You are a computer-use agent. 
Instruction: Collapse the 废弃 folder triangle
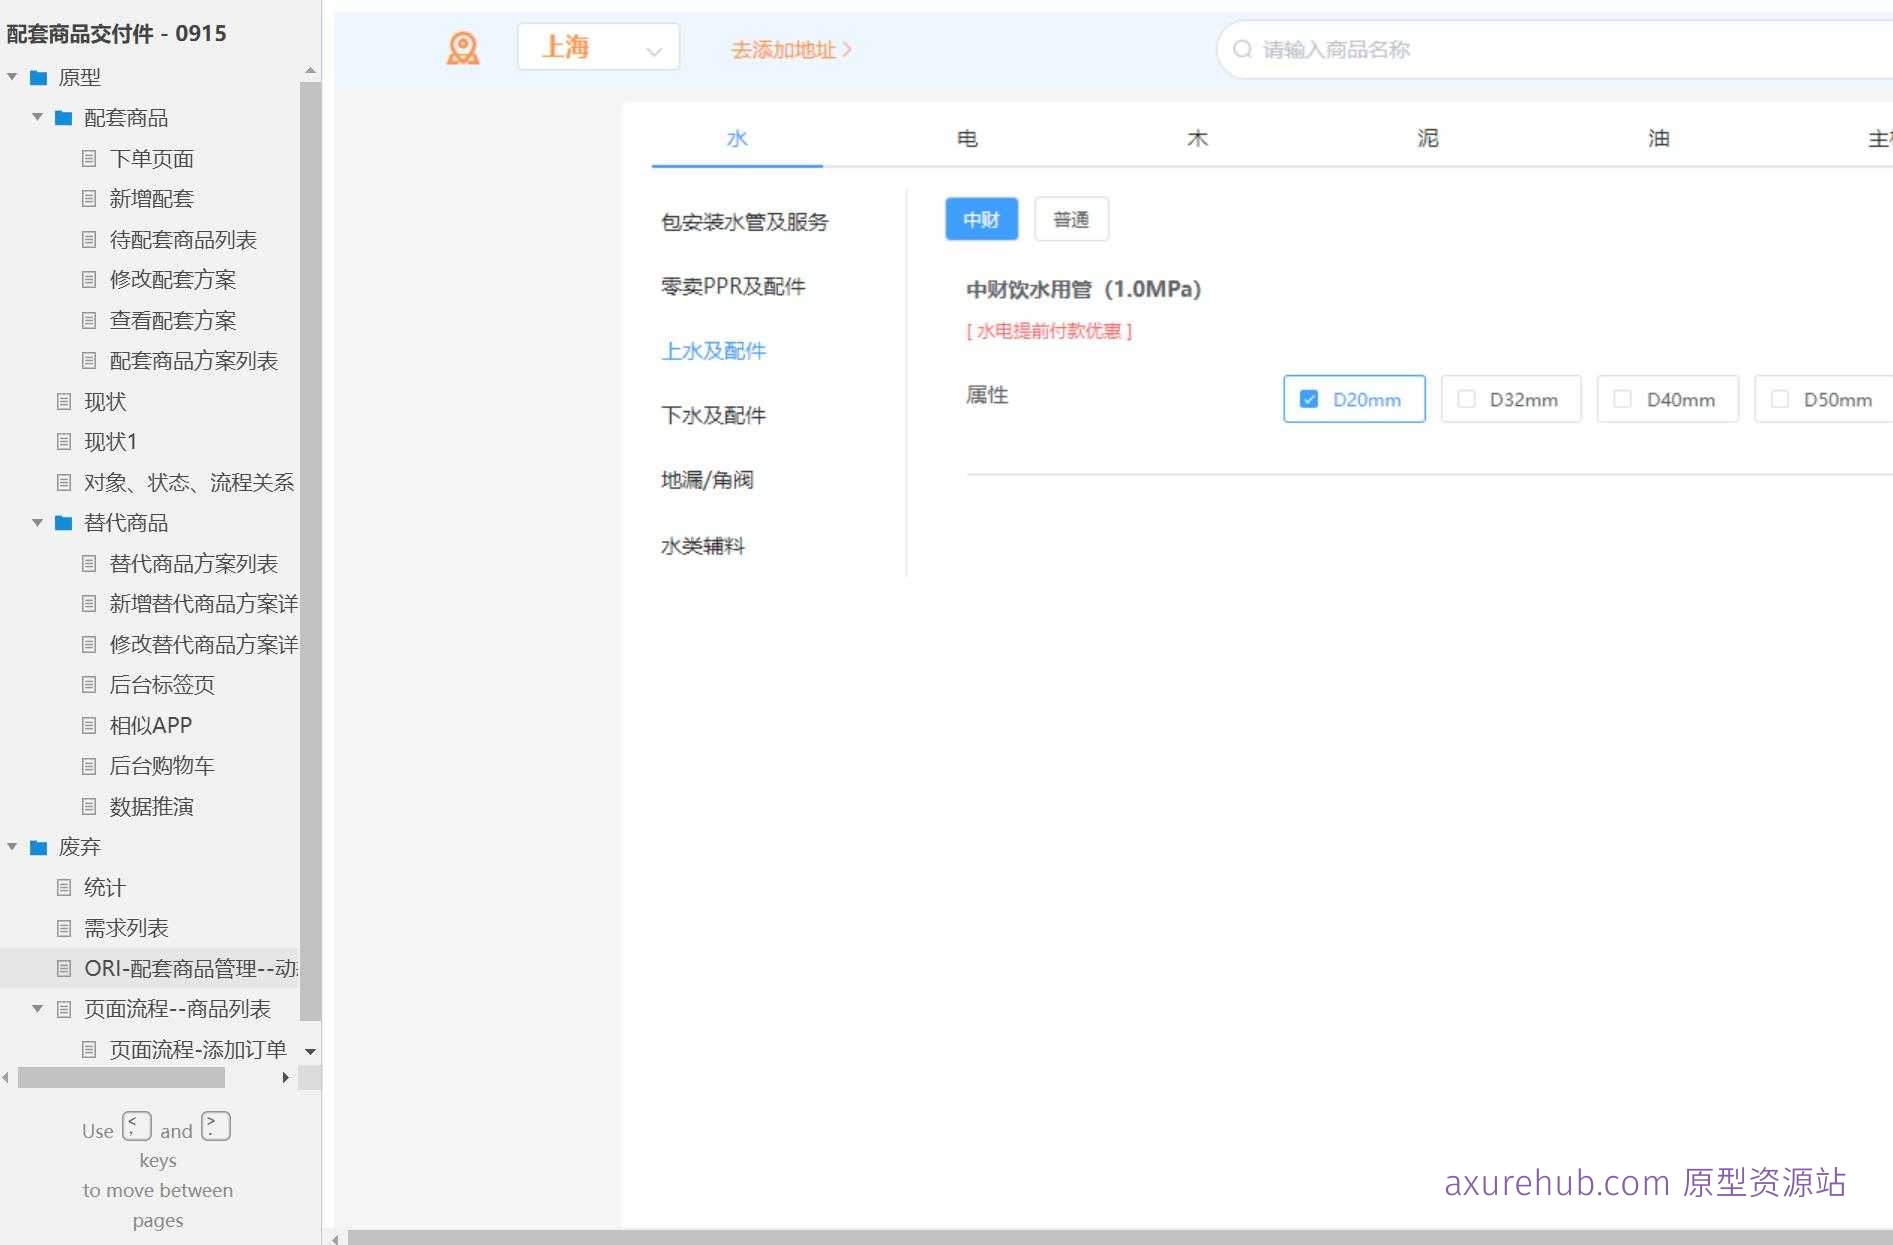(12, 847)
